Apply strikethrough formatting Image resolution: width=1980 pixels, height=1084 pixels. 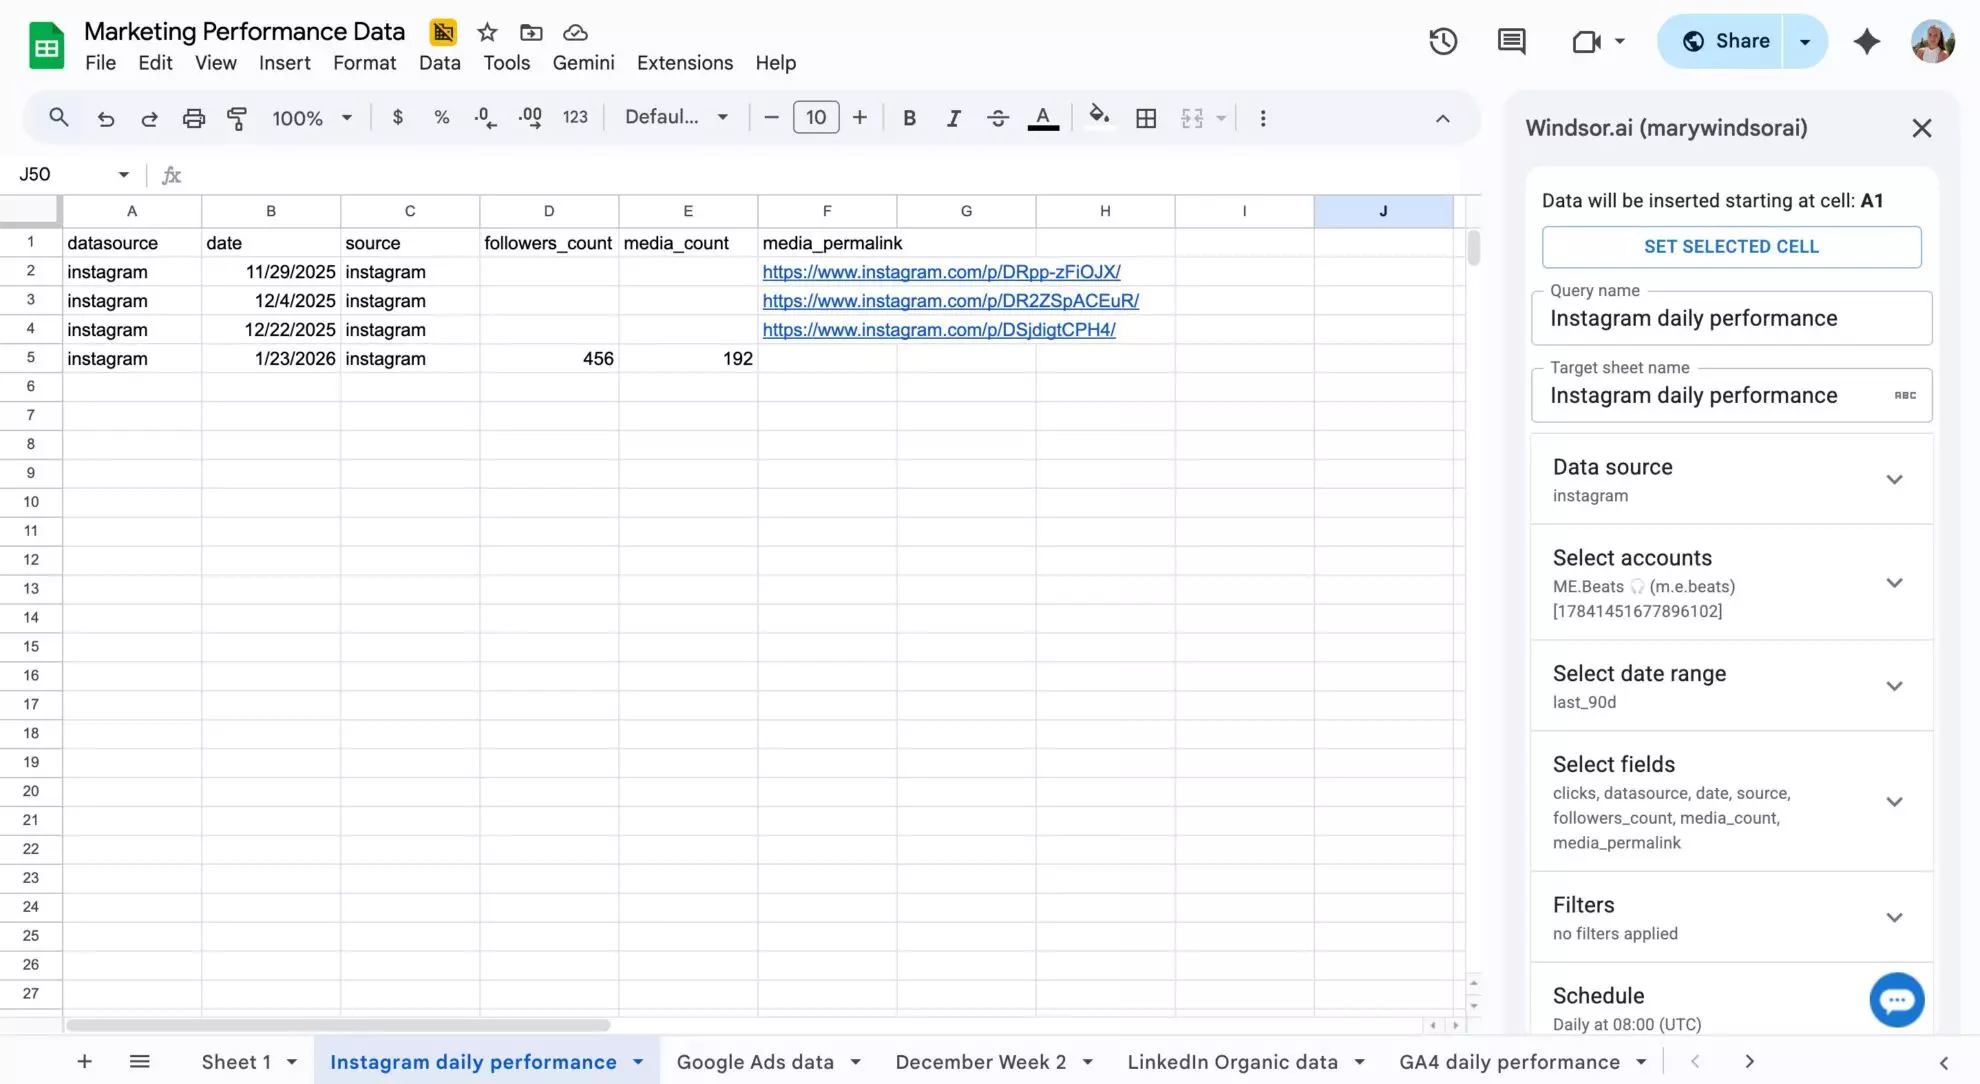[997, 117]
